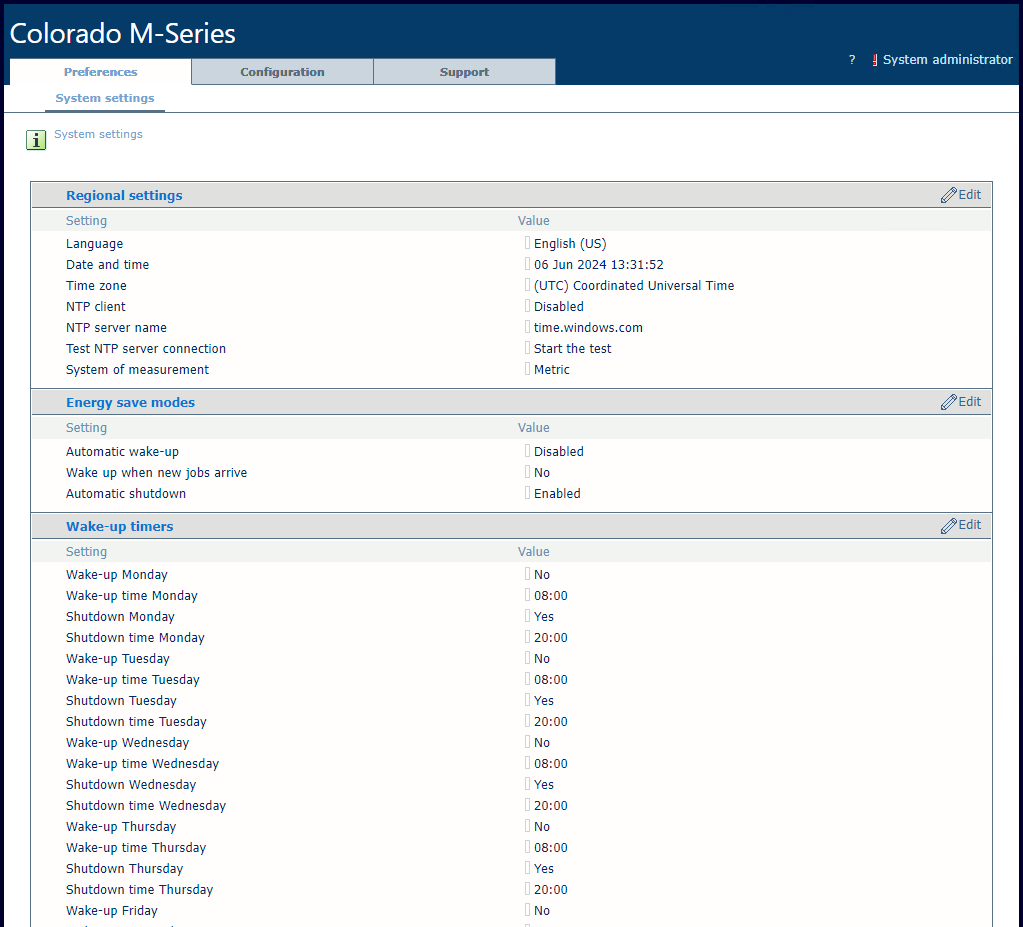Open the Support tab
The width and height of the screenshot is (1023, 927).
464,72
